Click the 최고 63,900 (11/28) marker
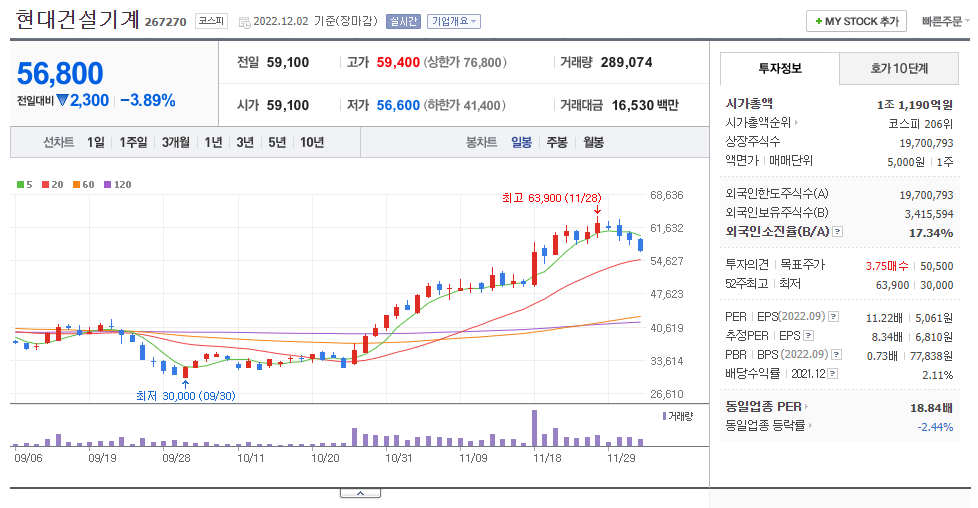 pyautogui.click(x=551, y=198)
